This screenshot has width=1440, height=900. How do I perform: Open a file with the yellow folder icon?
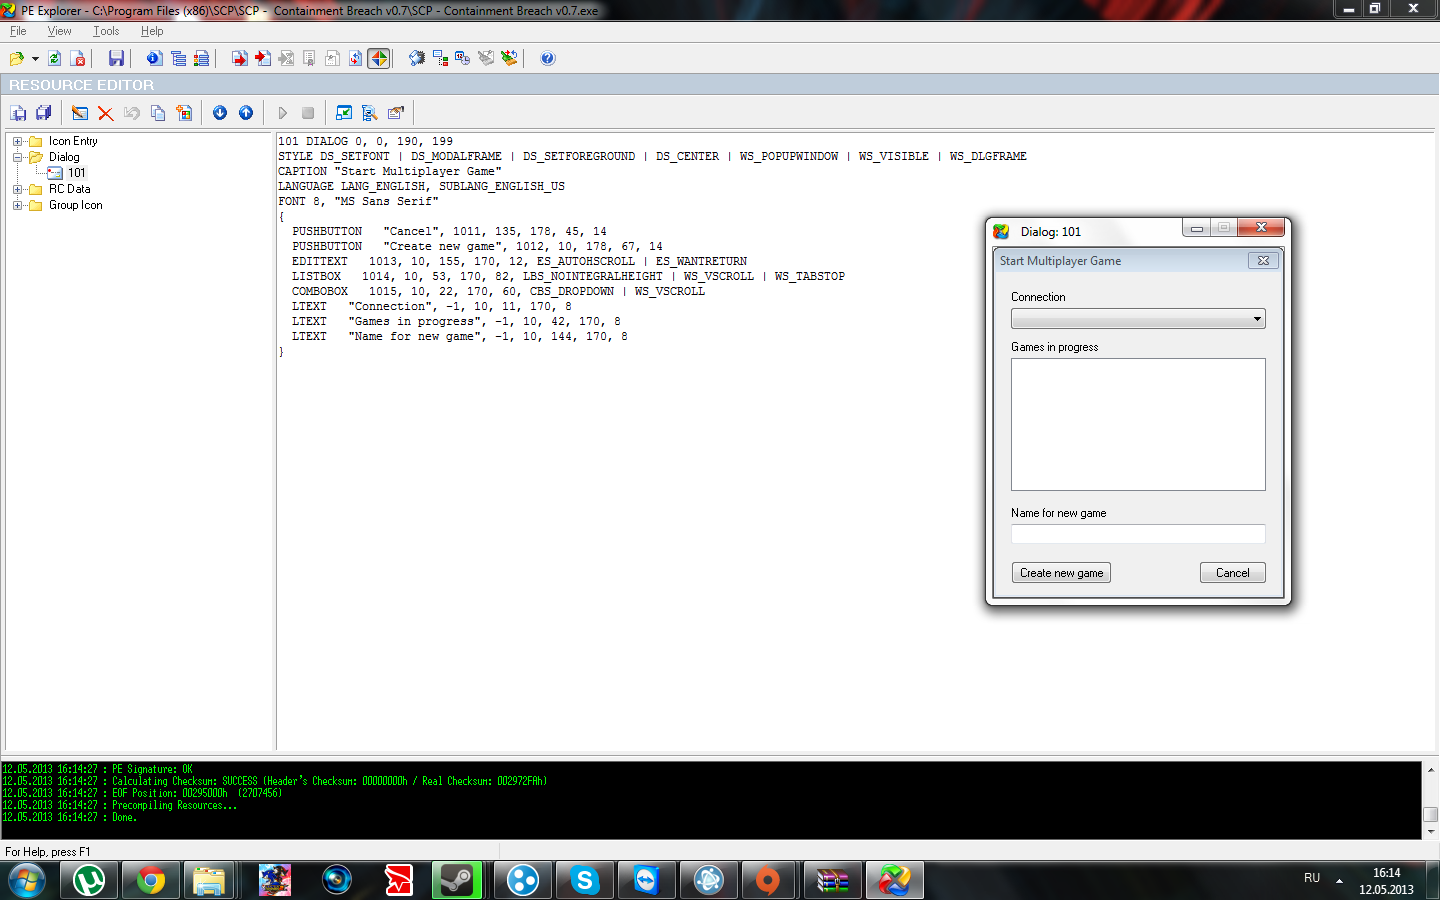point(16,59)
